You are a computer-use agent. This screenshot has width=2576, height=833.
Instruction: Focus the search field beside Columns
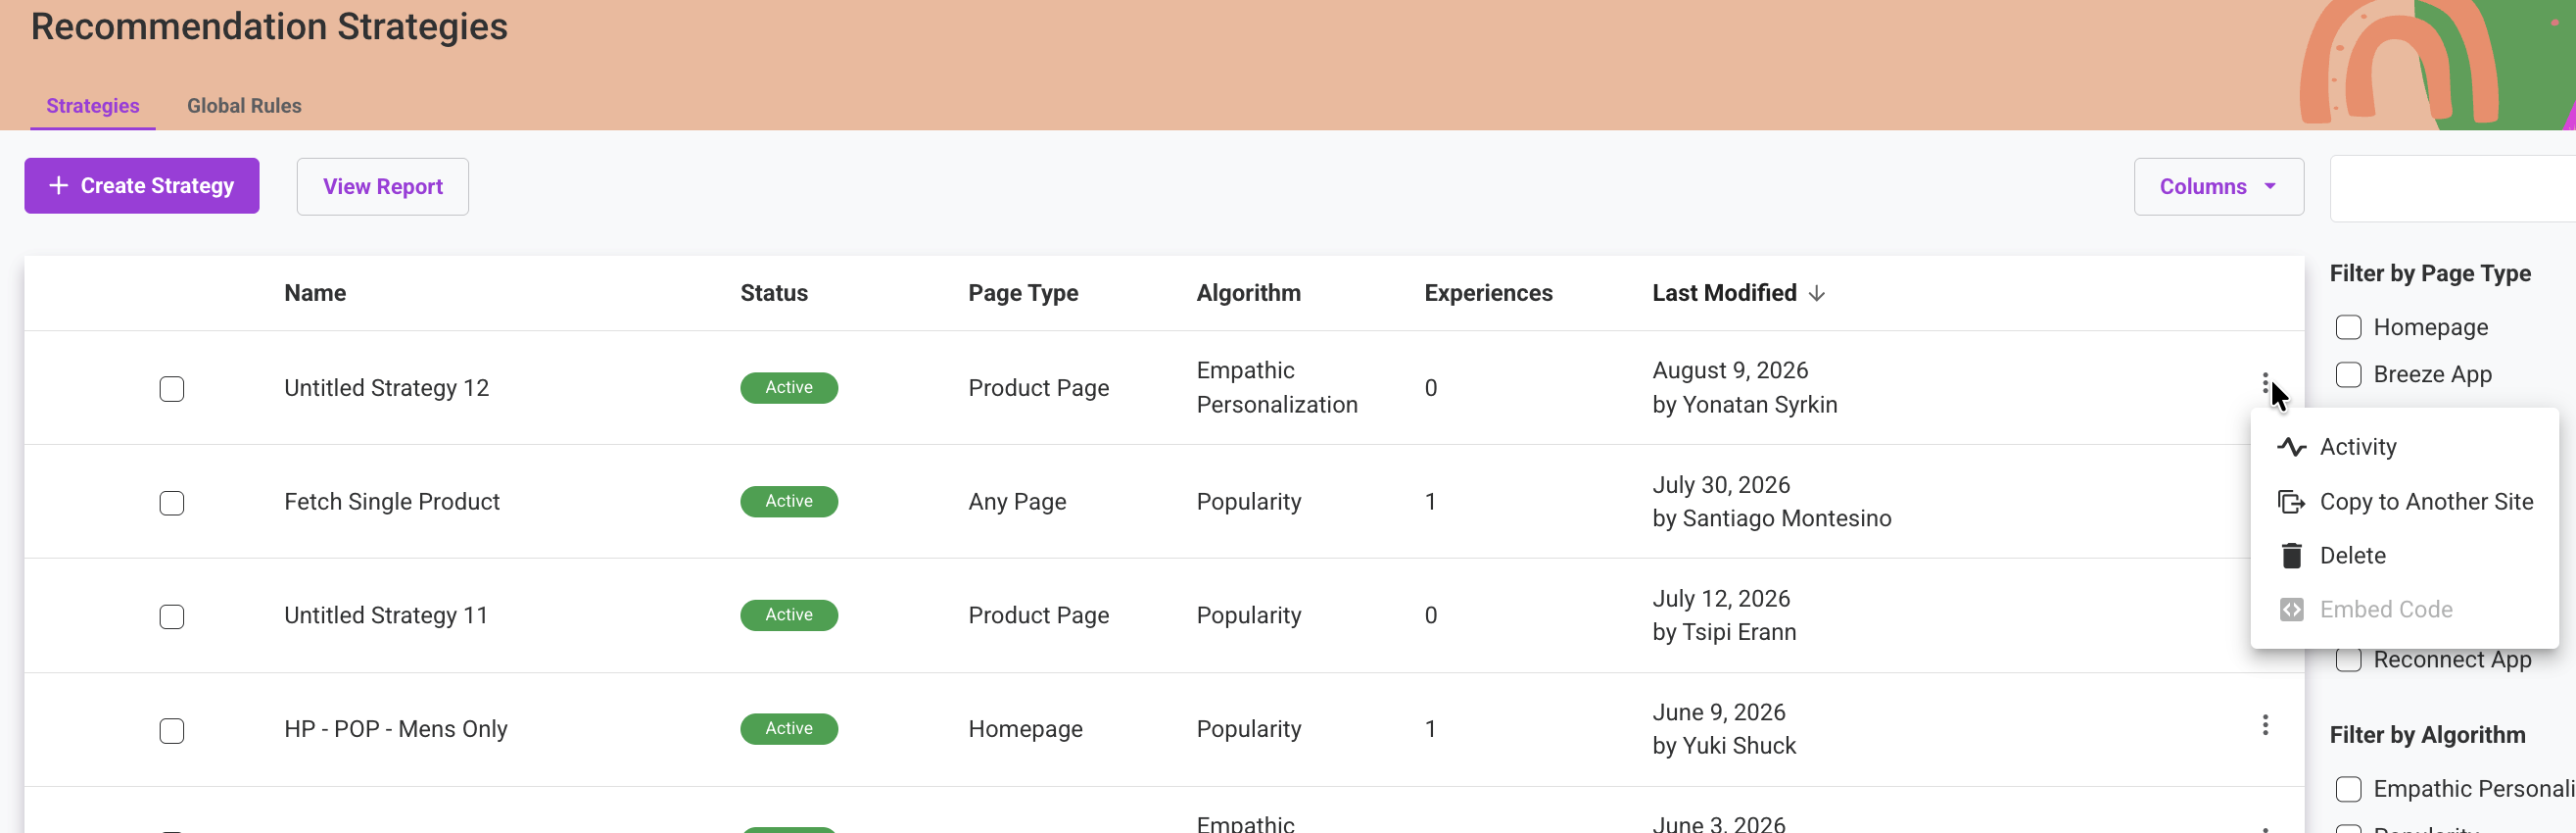2452,188
